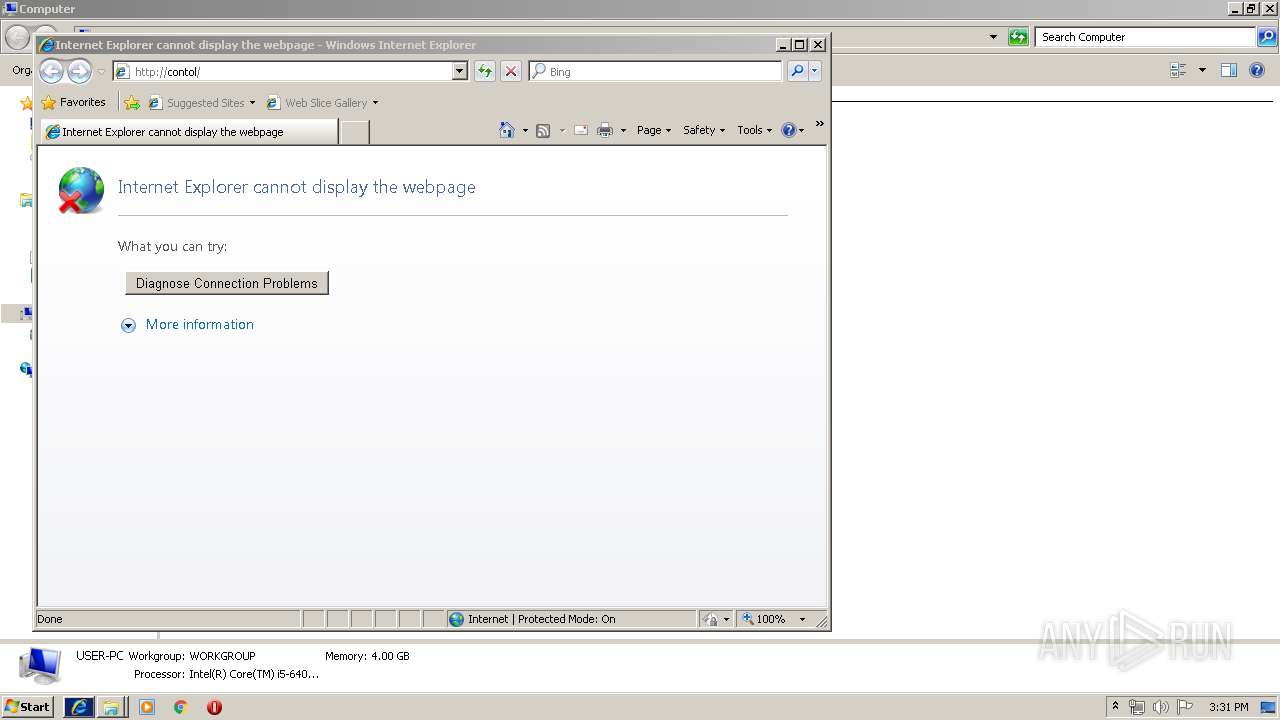Image resolution: width=1280 pixels, height=720 pixels.
Task: Show hidden system tray icons
Action: [1115, 706]
